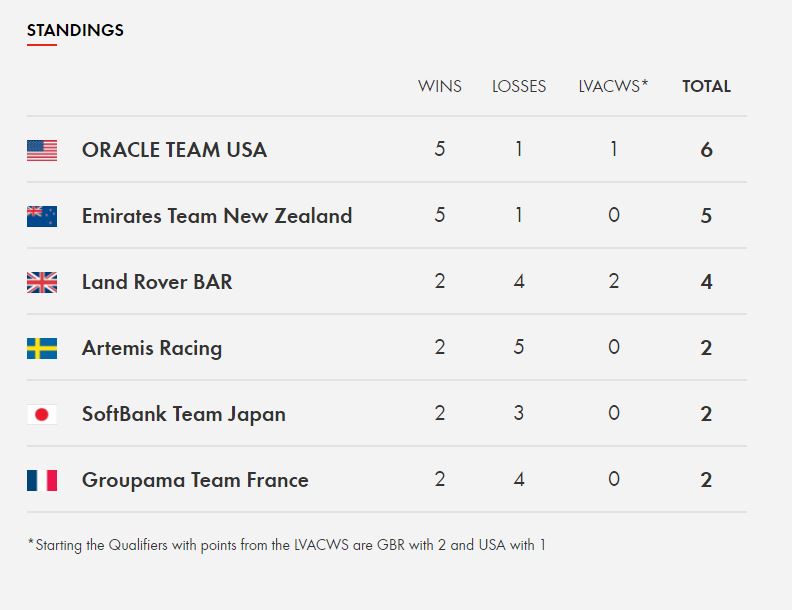Open SoftBank Team Japan entry
Viewport: 792px width, 610px height.
(x=184, y=415)
